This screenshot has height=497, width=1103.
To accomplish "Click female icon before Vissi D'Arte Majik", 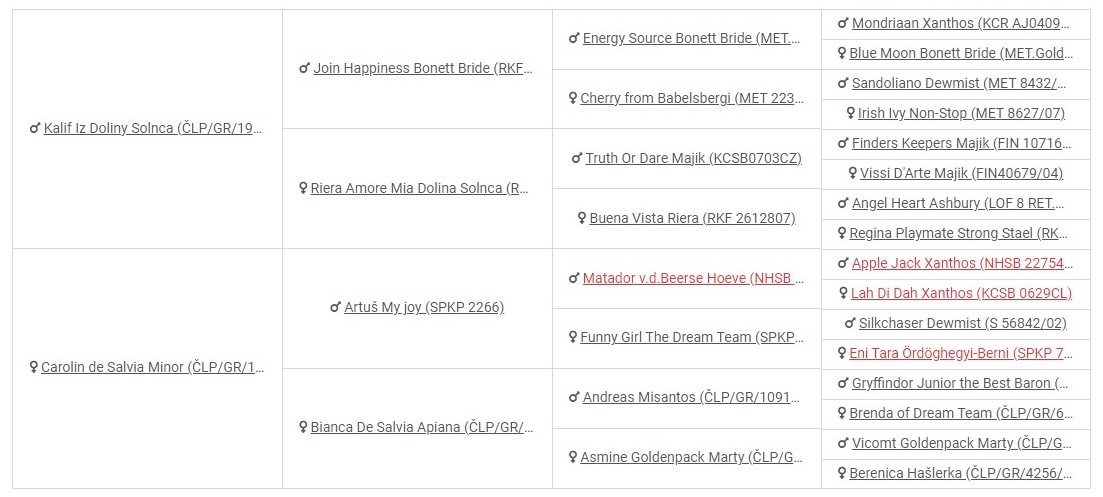I will [x=852, y=174].
